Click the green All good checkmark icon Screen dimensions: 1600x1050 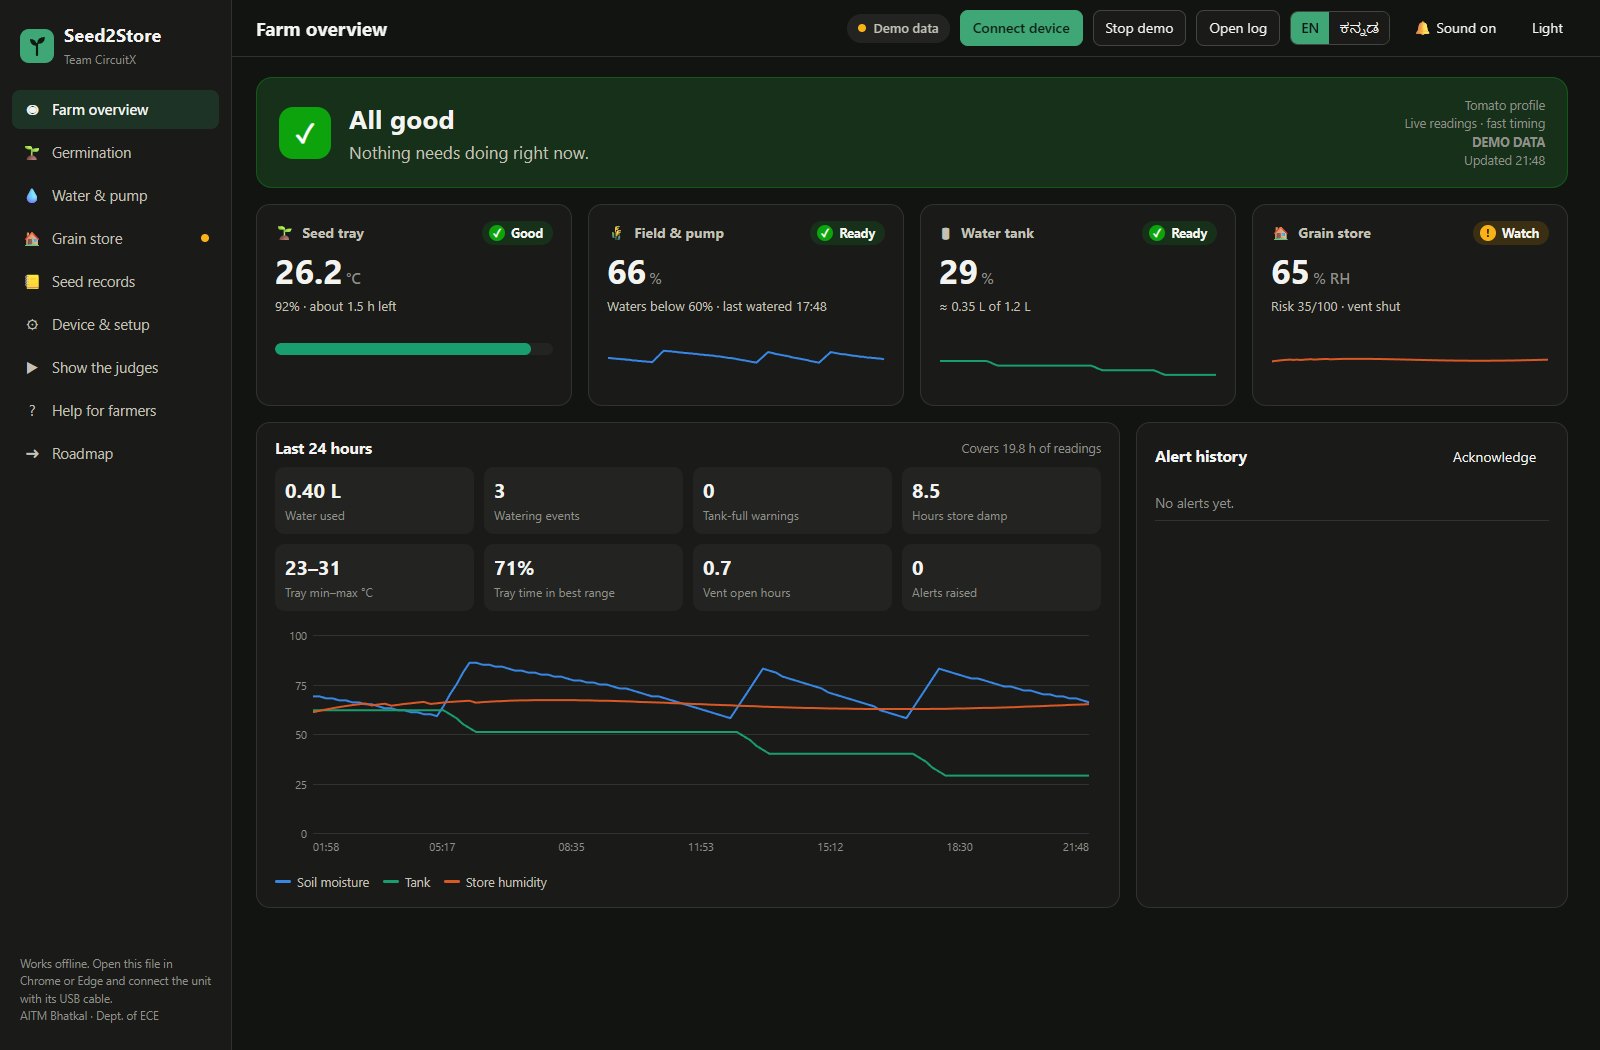click(x=305, y=133)
